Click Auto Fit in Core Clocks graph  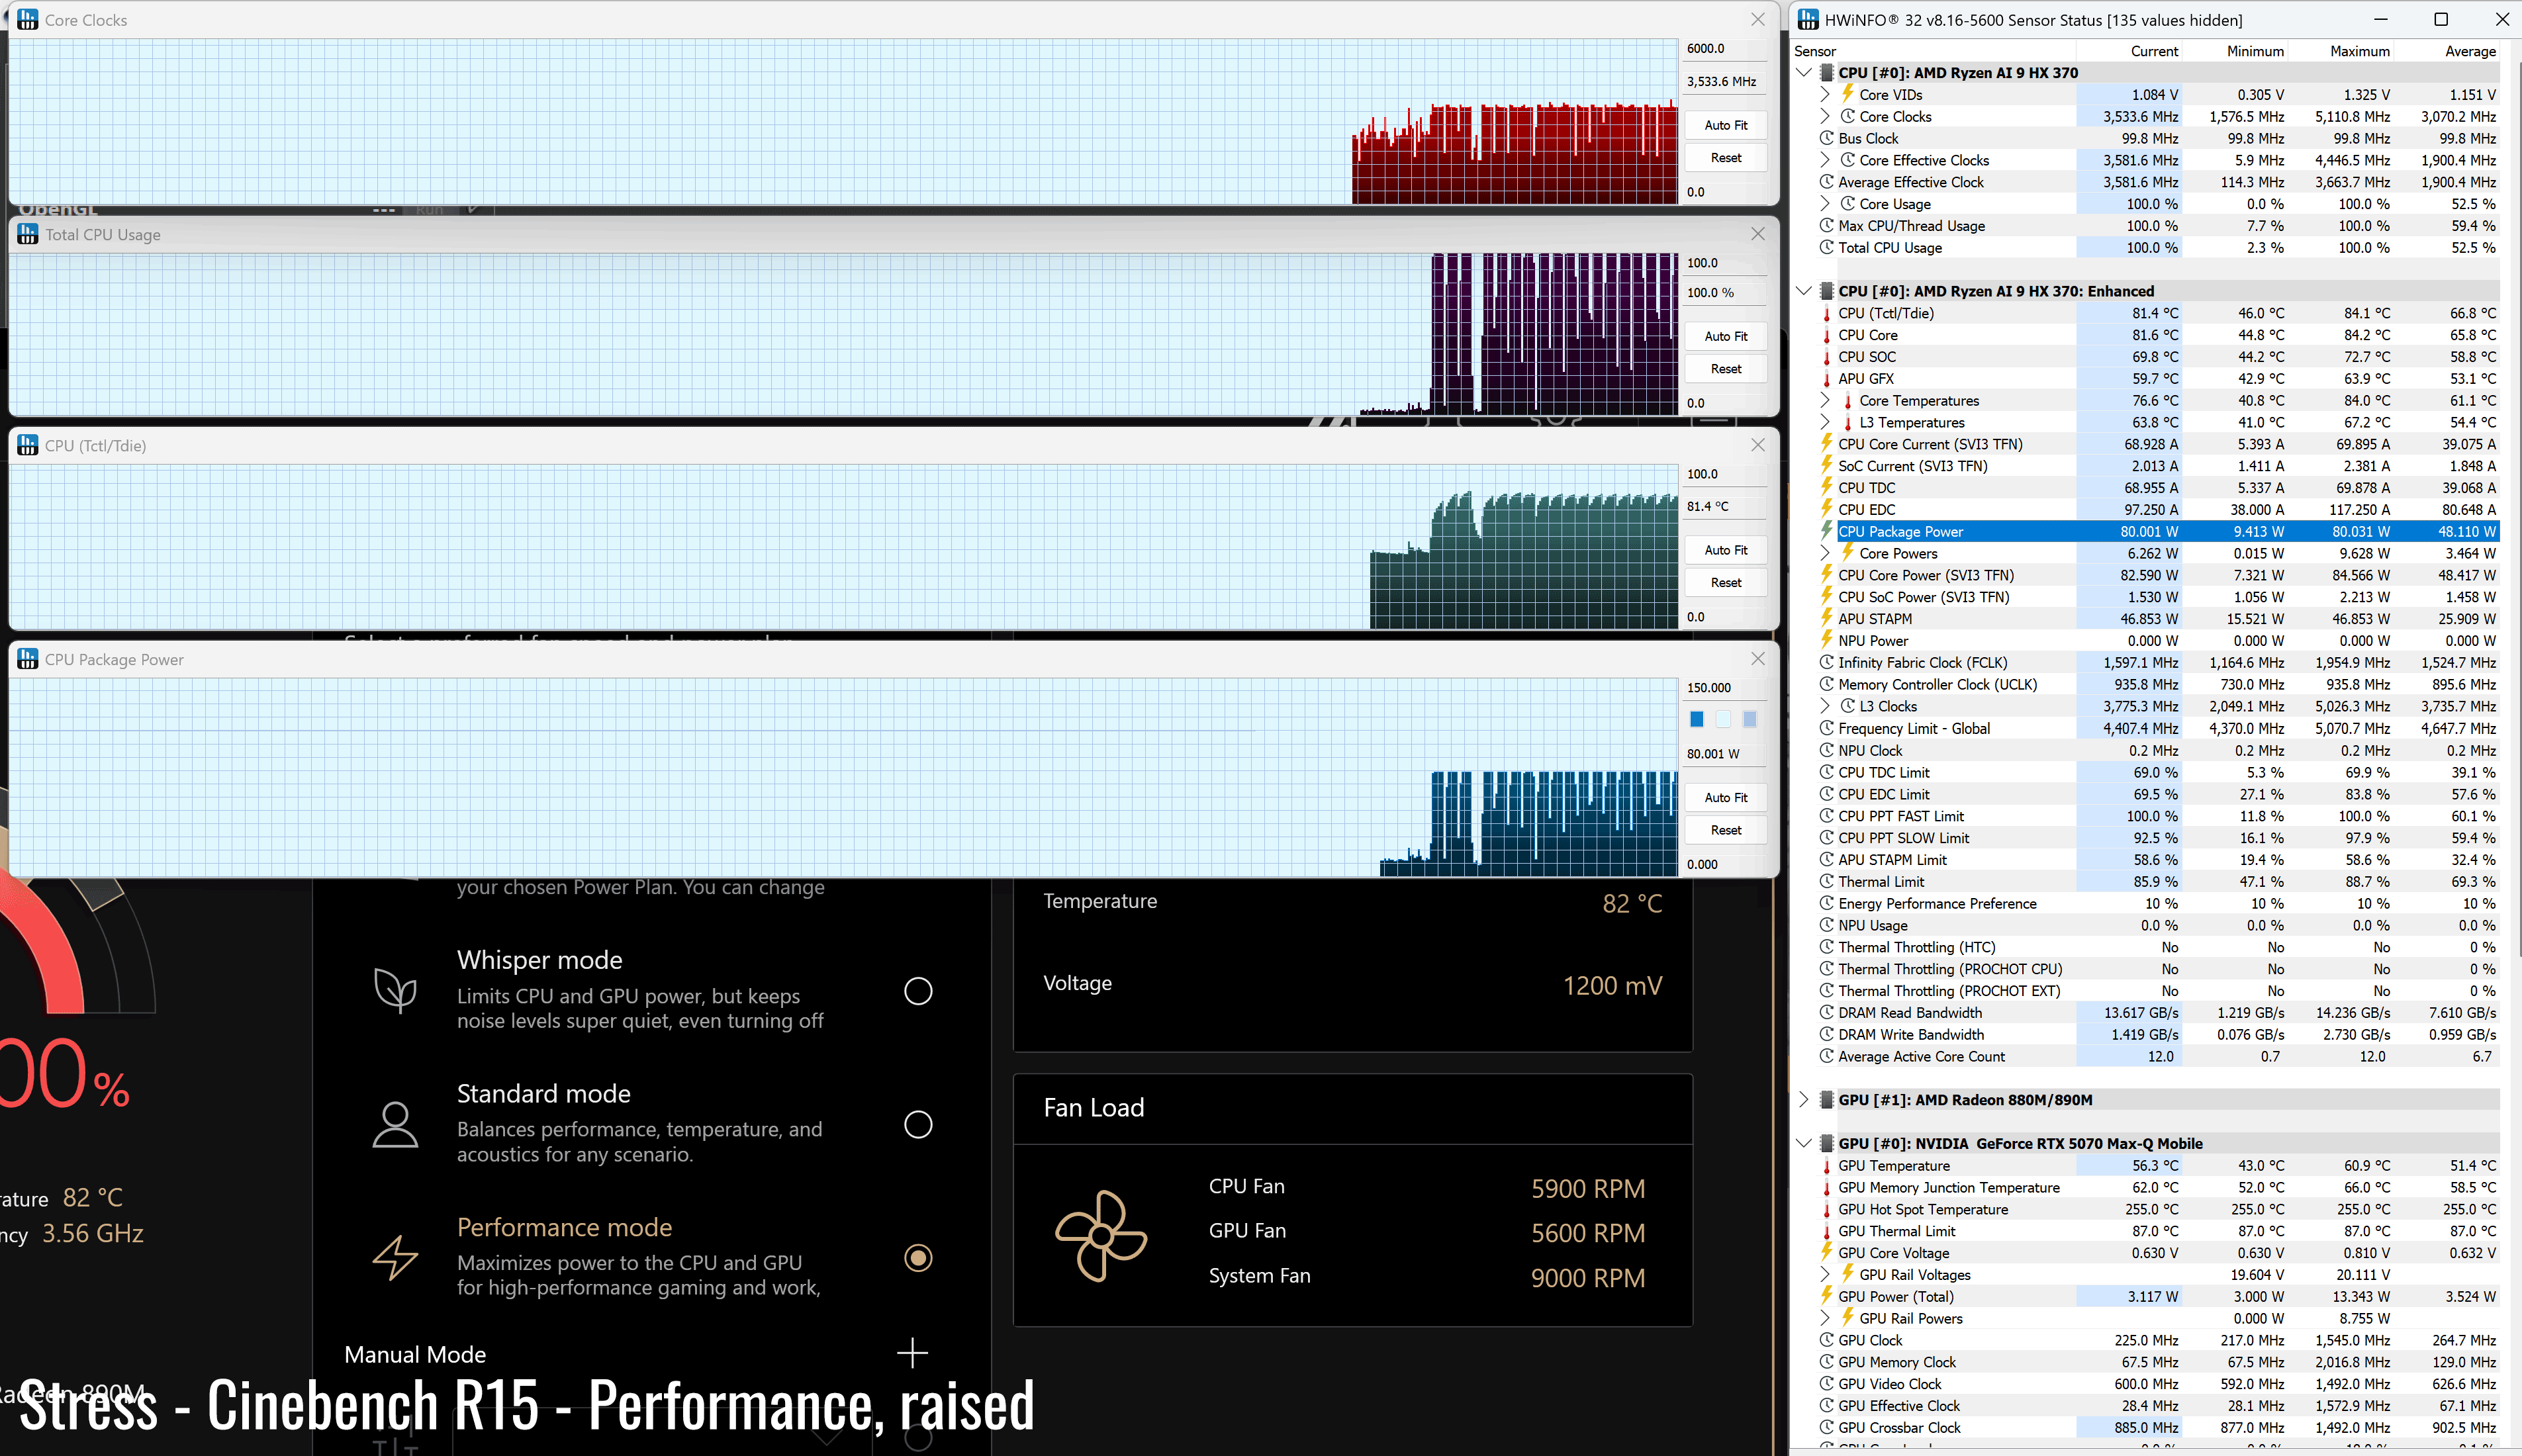tap(1726, 125)
